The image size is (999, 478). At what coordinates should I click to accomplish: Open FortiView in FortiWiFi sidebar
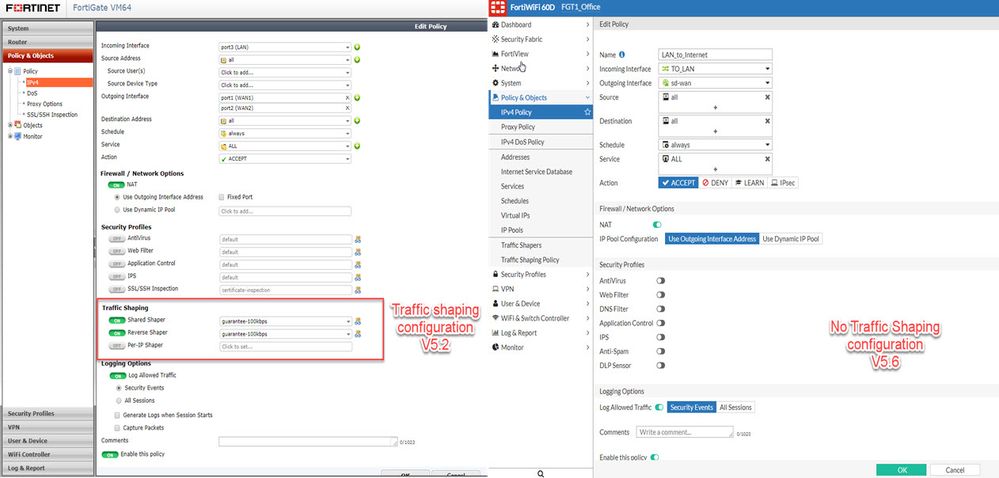(x=541, y=54)
